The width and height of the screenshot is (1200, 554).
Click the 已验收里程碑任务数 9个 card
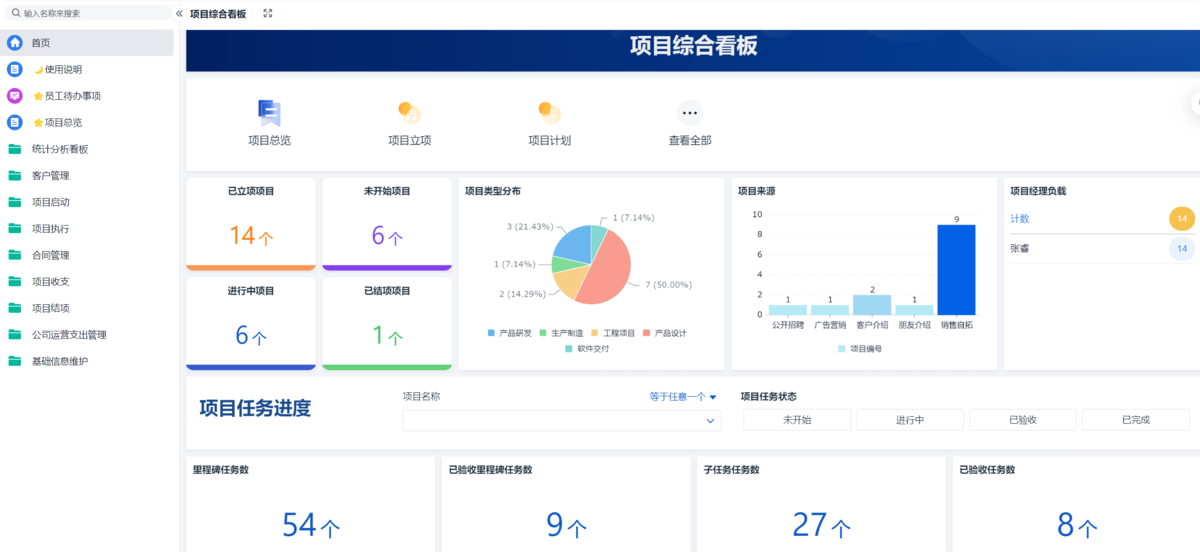(x=566, y=506)
